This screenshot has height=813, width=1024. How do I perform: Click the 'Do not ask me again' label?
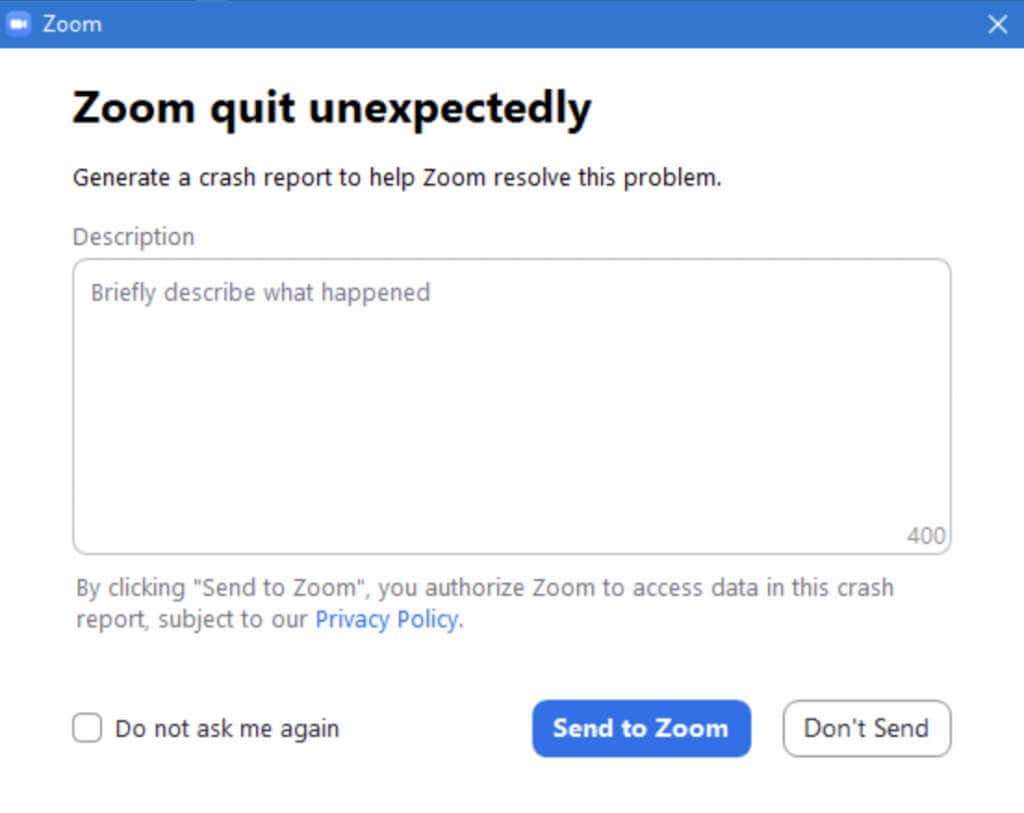[x=227, y=729]
